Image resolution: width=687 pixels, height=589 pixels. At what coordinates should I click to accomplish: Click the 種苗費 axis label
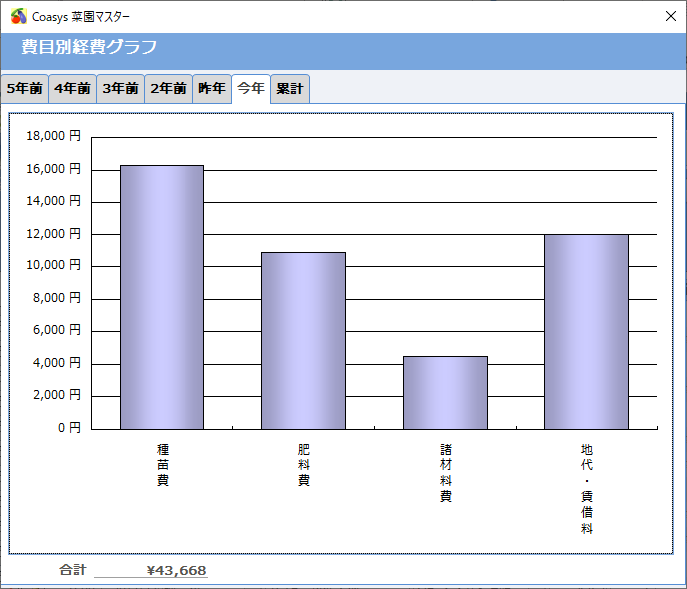[x=163, y=465]
